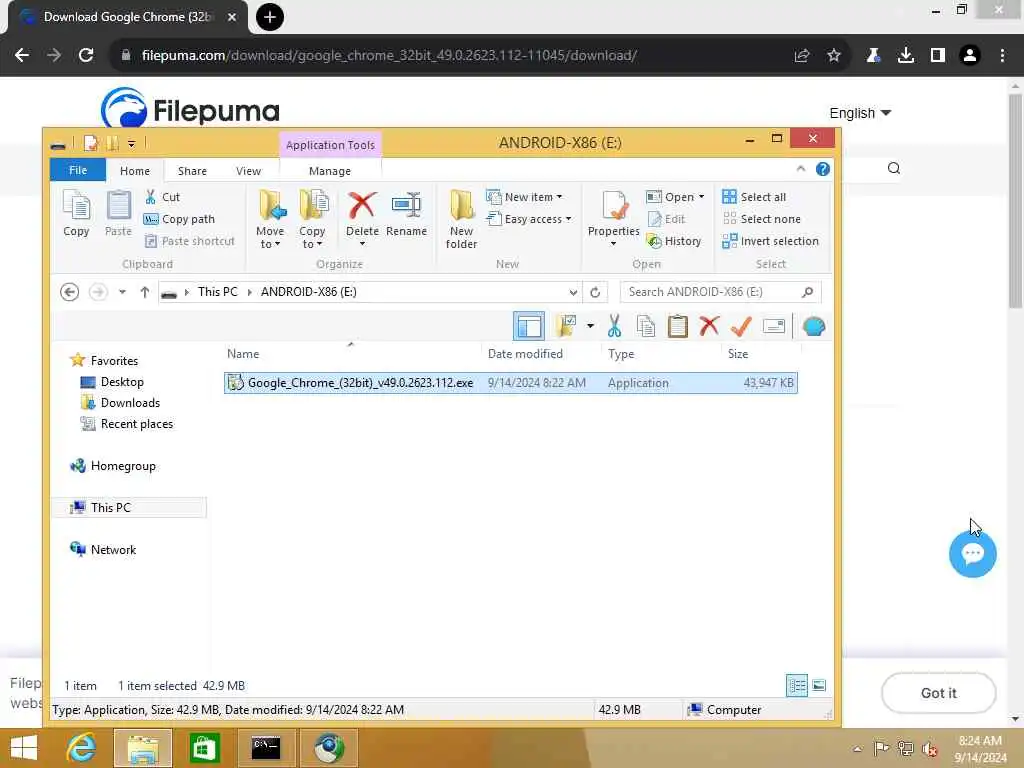
Task: Select Google_Chrome_(32bit)_v49.0.2623.112.exe file
Action: click(x=510, y=383)
